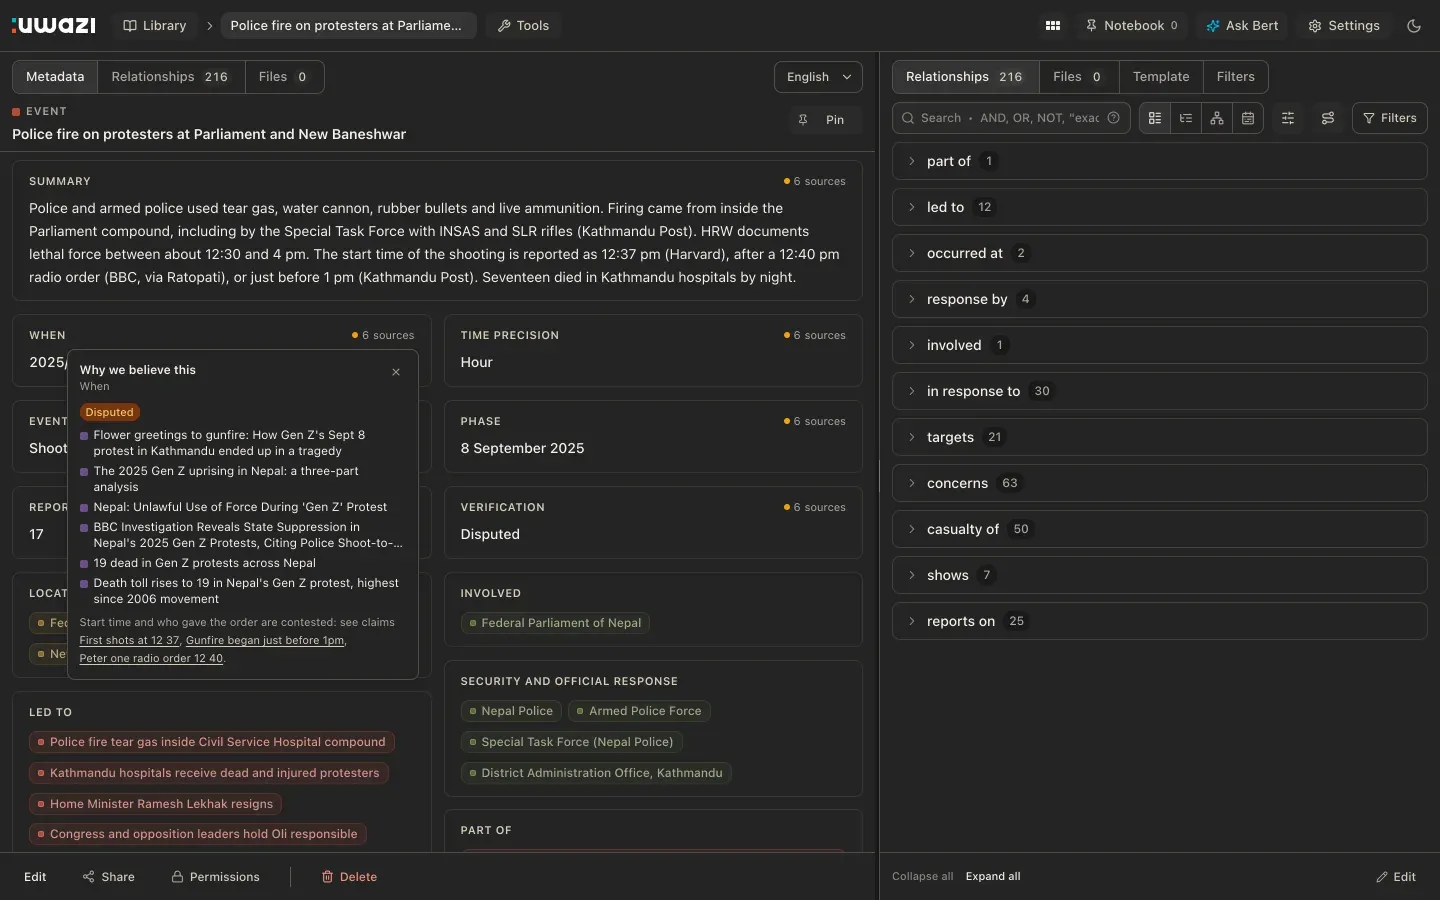Image resolution: width=1440 pixels, height=900 pixels.
Task: Open the apps grid icon
Action: [x=1053, y=26]
